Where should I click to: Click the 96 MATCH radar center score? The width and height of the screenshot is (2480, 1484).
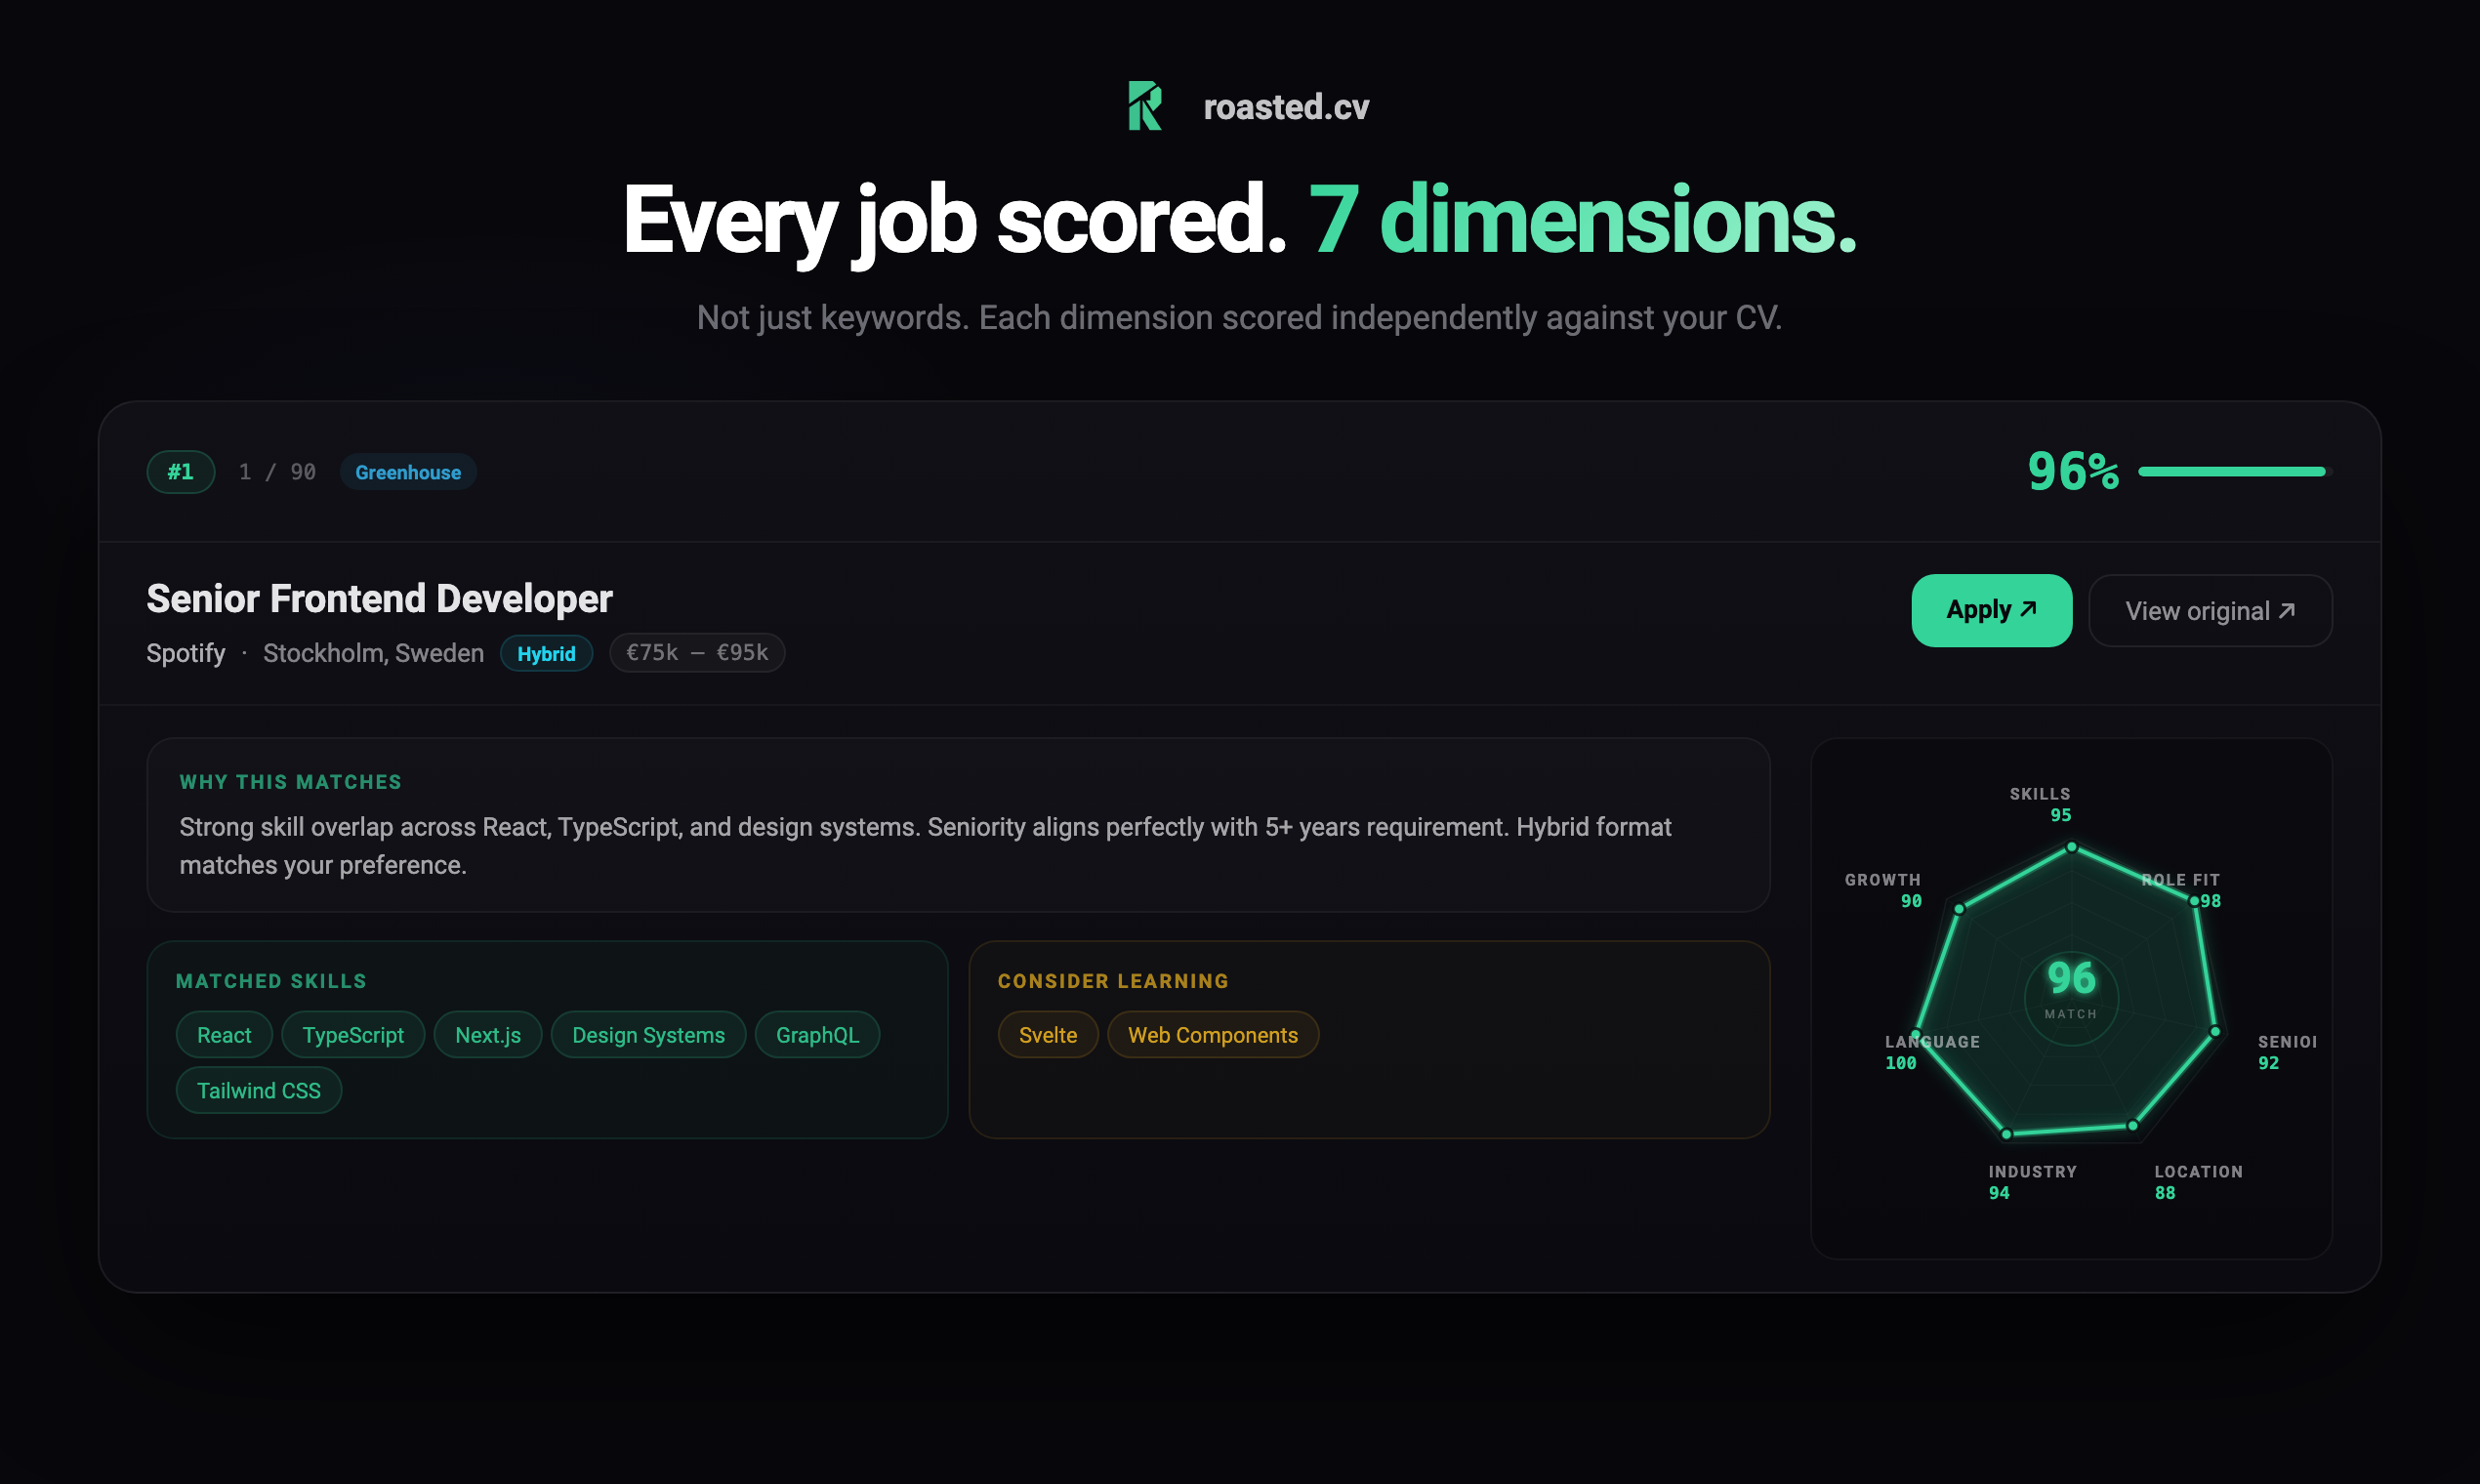coord(2070,988)
